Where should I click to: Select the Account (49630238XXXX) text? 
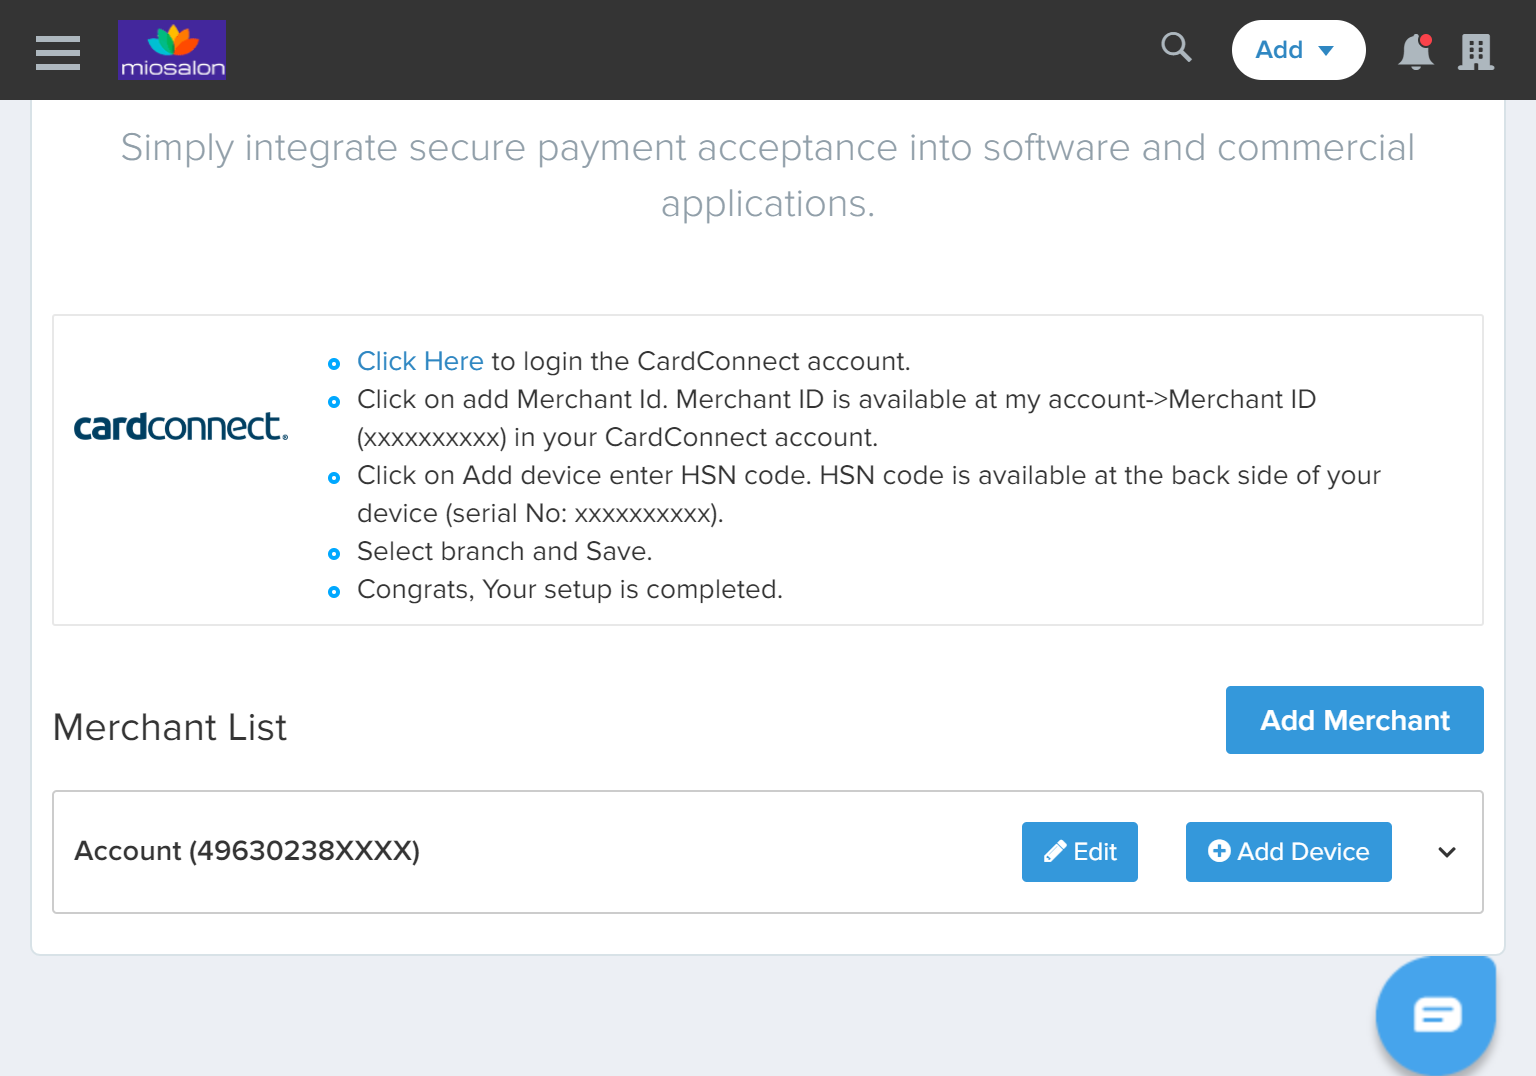247,851
